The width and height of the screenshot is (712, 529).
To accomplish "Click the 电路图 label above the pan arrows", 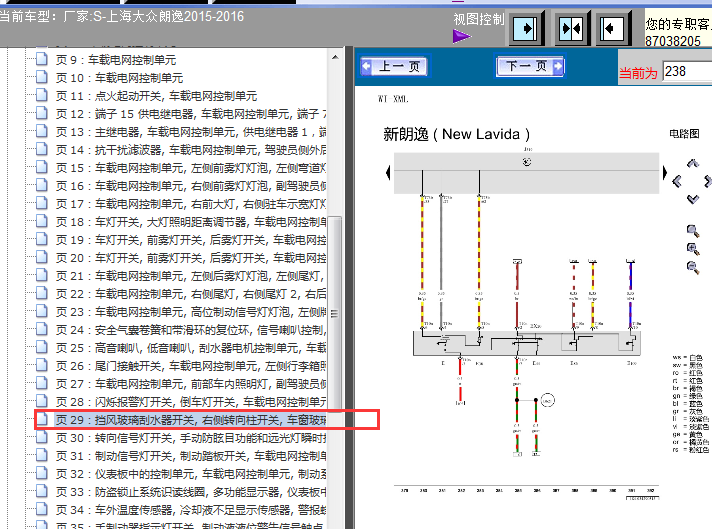I will click(684, 134).
